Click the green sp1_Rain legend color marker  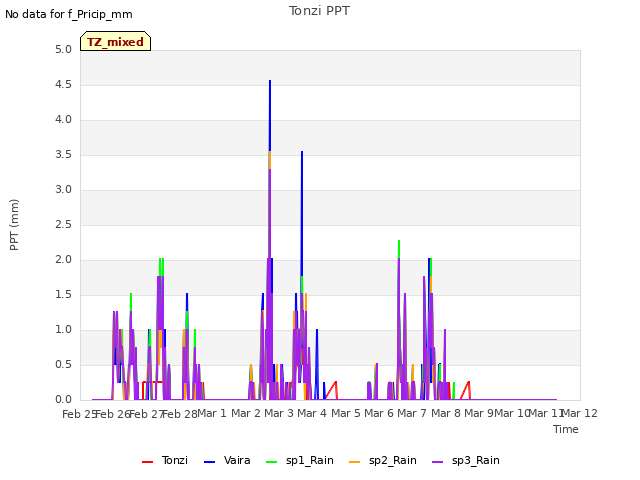tap(271, 462)
